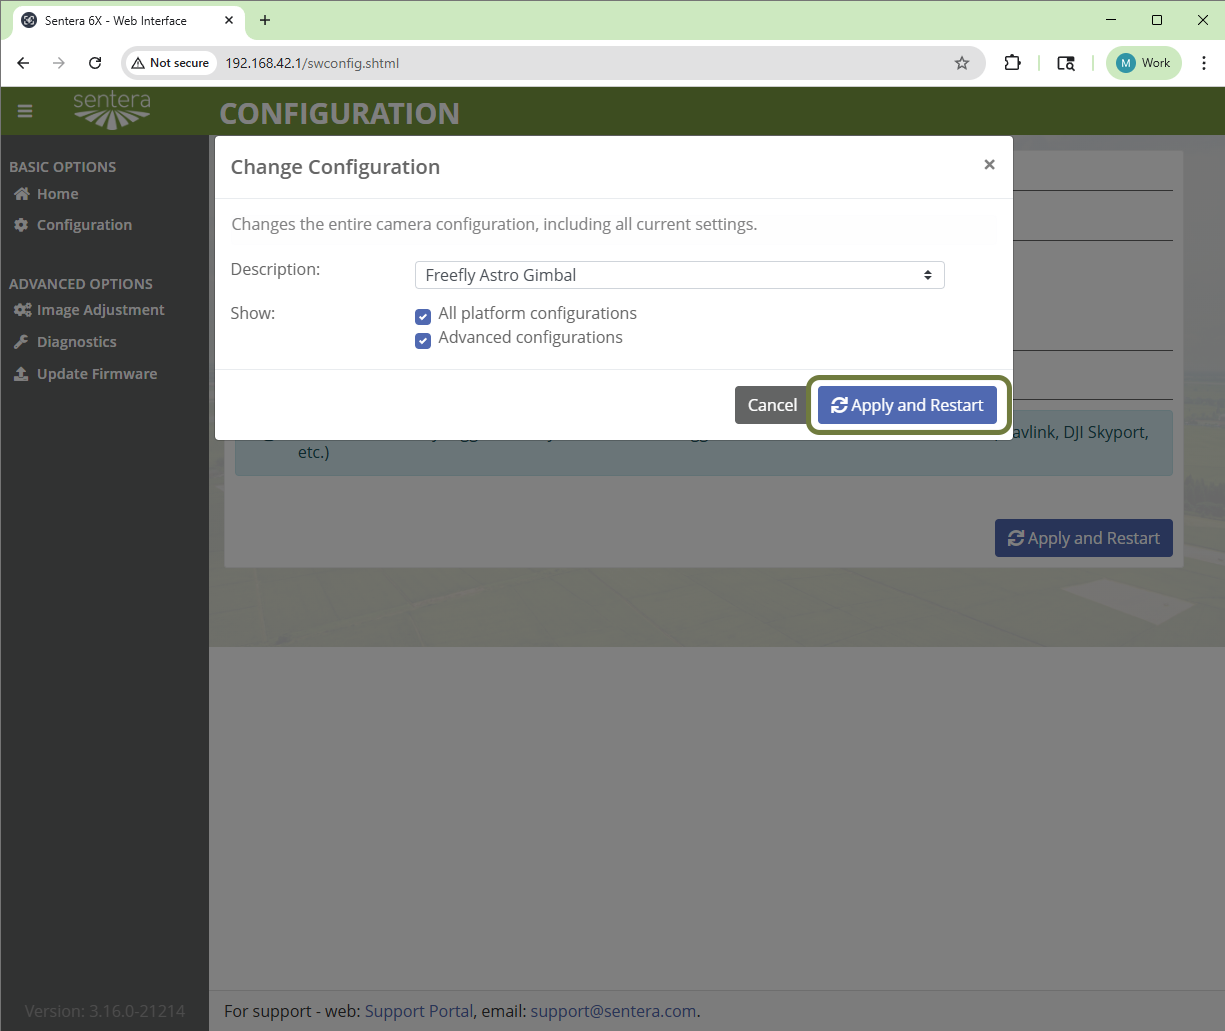
Task: Go to Home in sidebar
Action: tap(57, 194)
